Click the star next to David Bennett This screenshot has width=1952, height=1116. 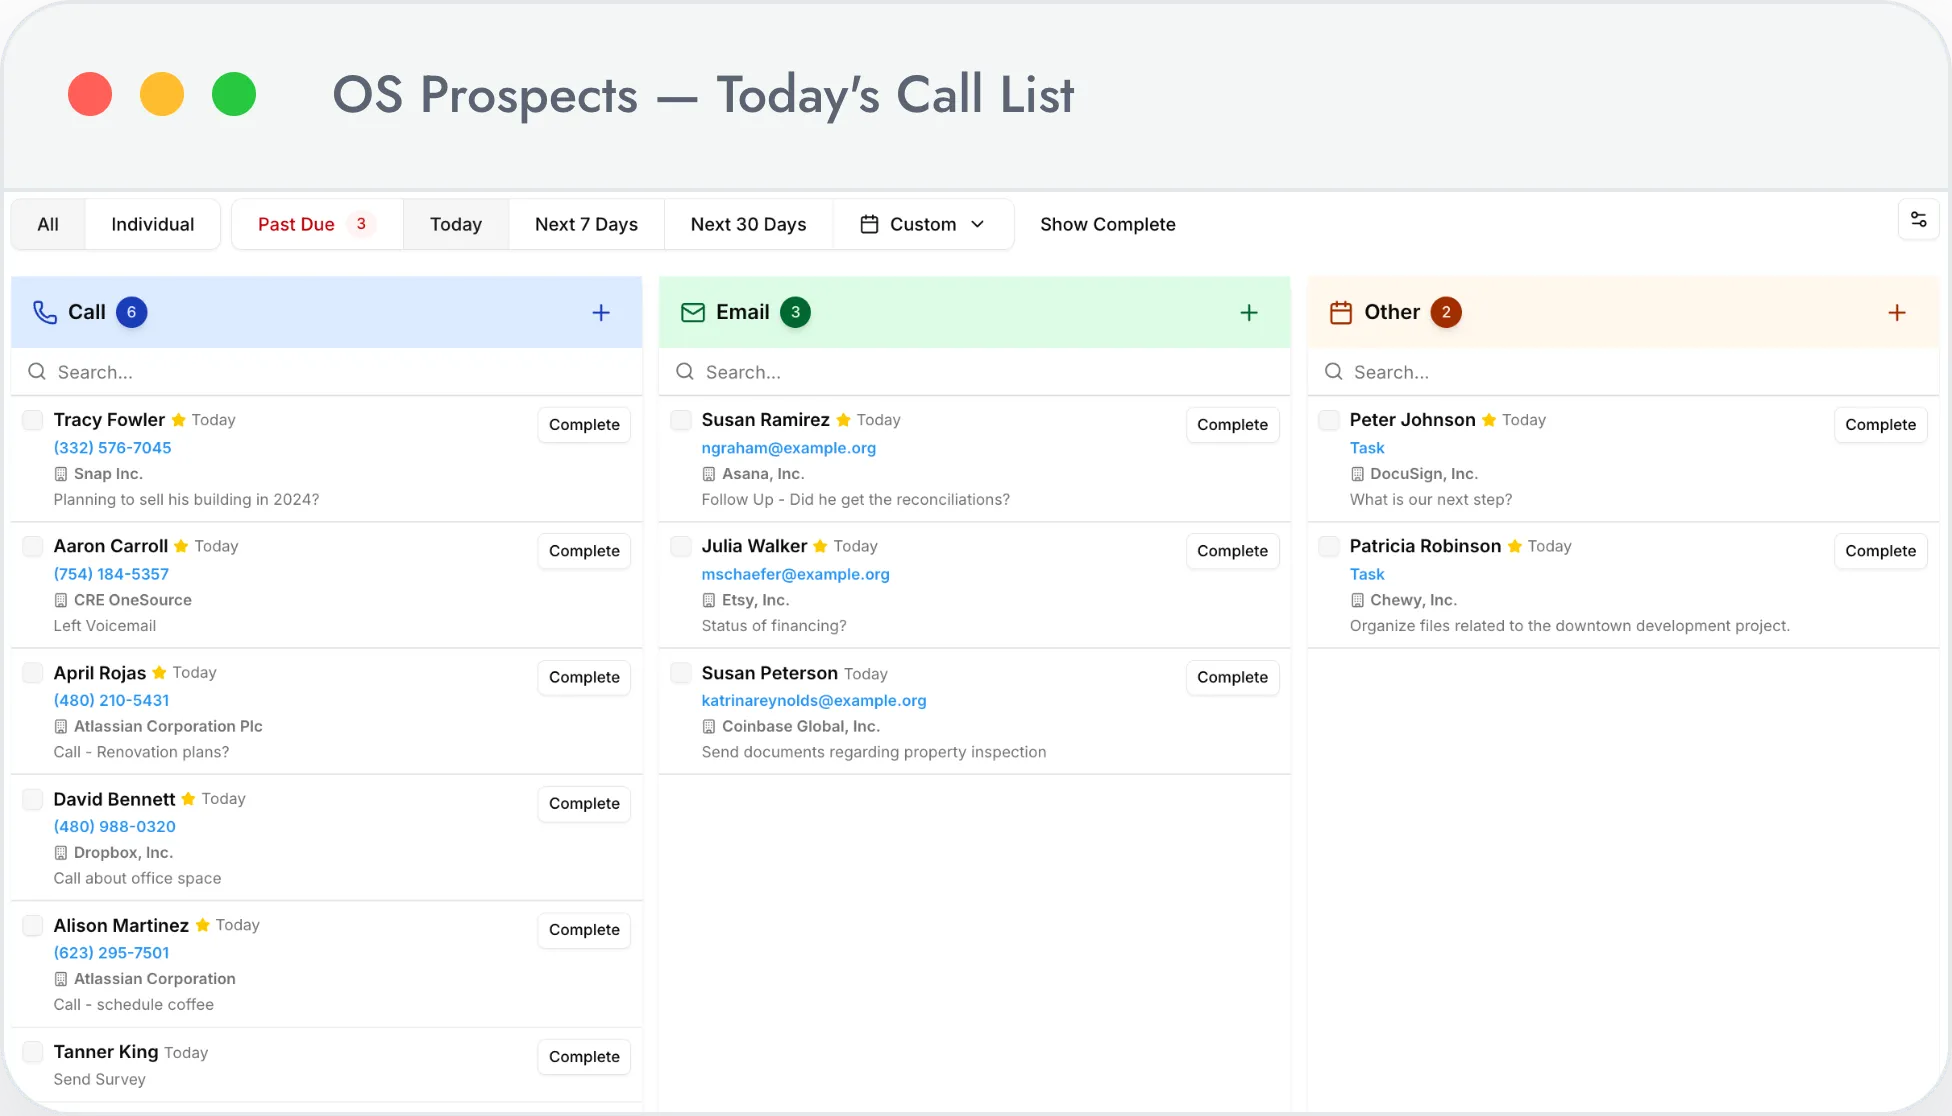point(188,799)
